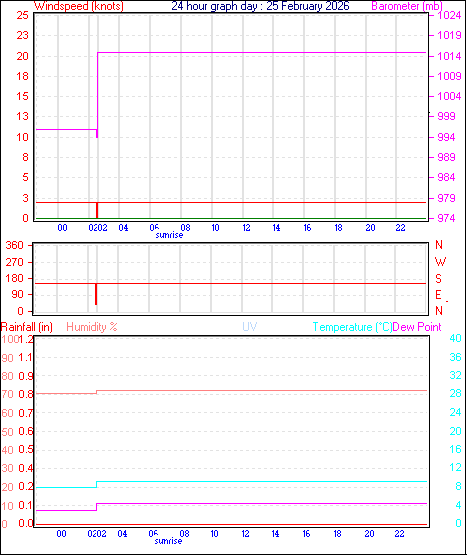Select the 994 barometer scale value
Image resolution: width=467 pixels, height=559 pixels.
[446, 137]
